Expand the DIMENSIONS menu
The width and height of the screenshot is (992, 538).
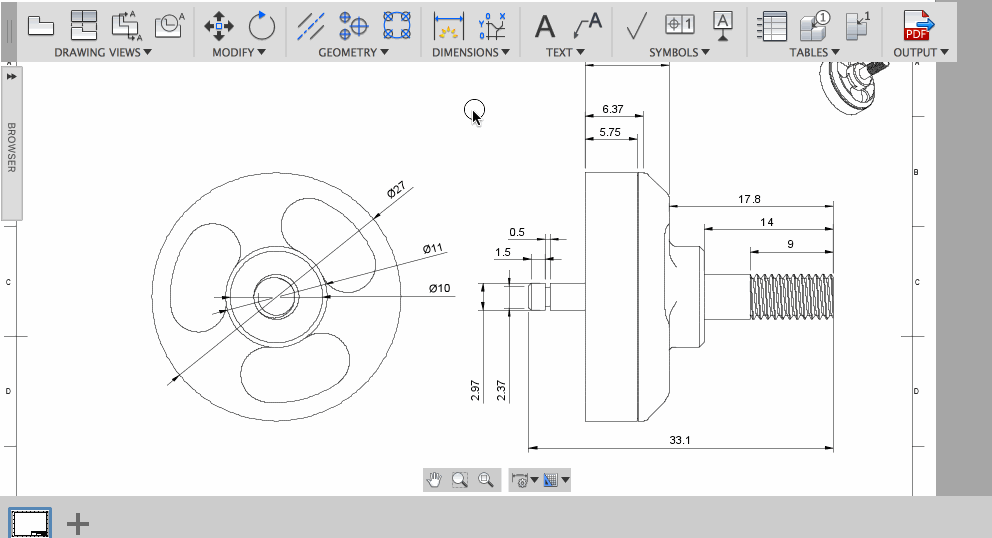click(x=470, y=52)
